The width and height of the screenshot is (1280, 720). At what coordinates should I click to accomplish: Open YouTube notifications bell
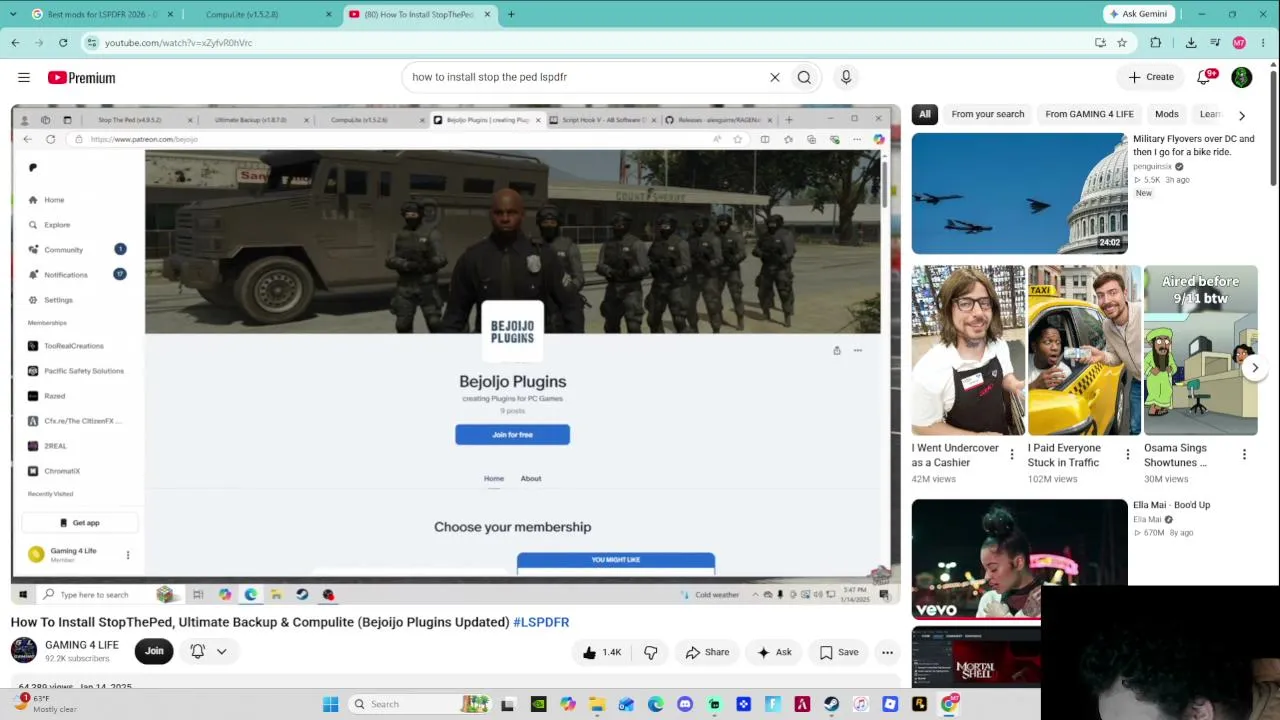[1204, 77]
